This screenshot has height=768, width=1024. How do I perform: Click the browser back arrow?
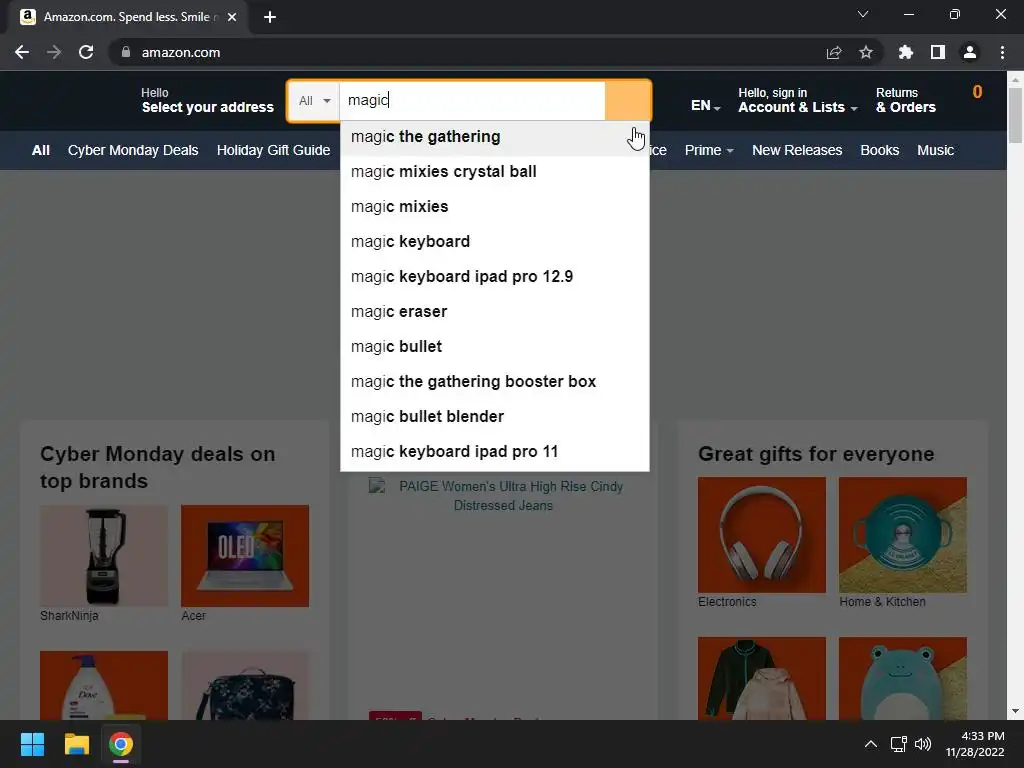(x=22, y=52)
